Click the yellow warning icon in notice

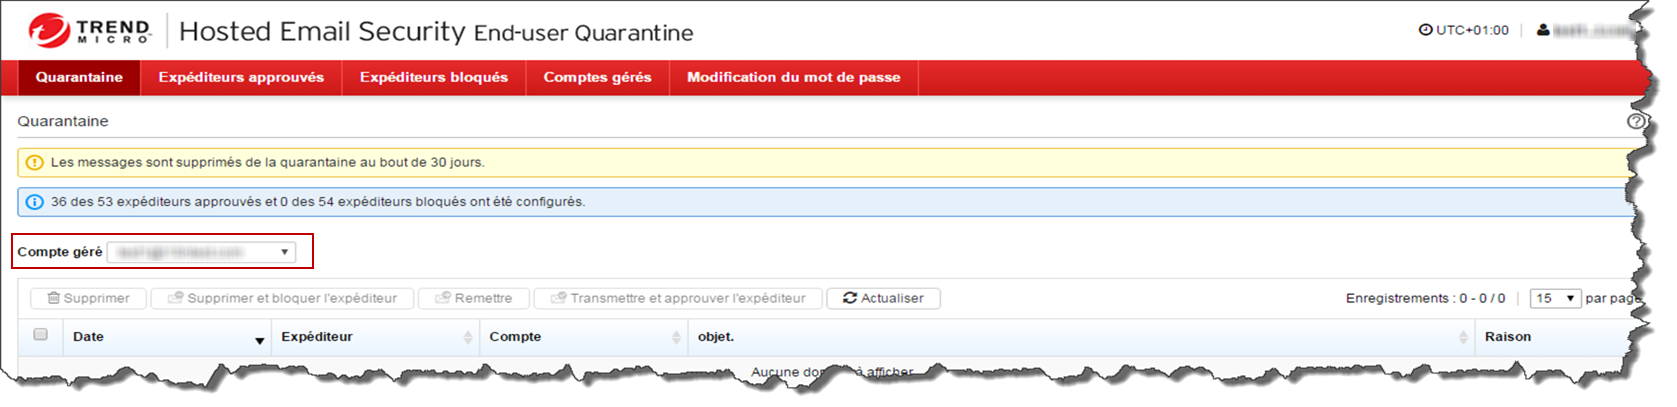pos(34,162)
